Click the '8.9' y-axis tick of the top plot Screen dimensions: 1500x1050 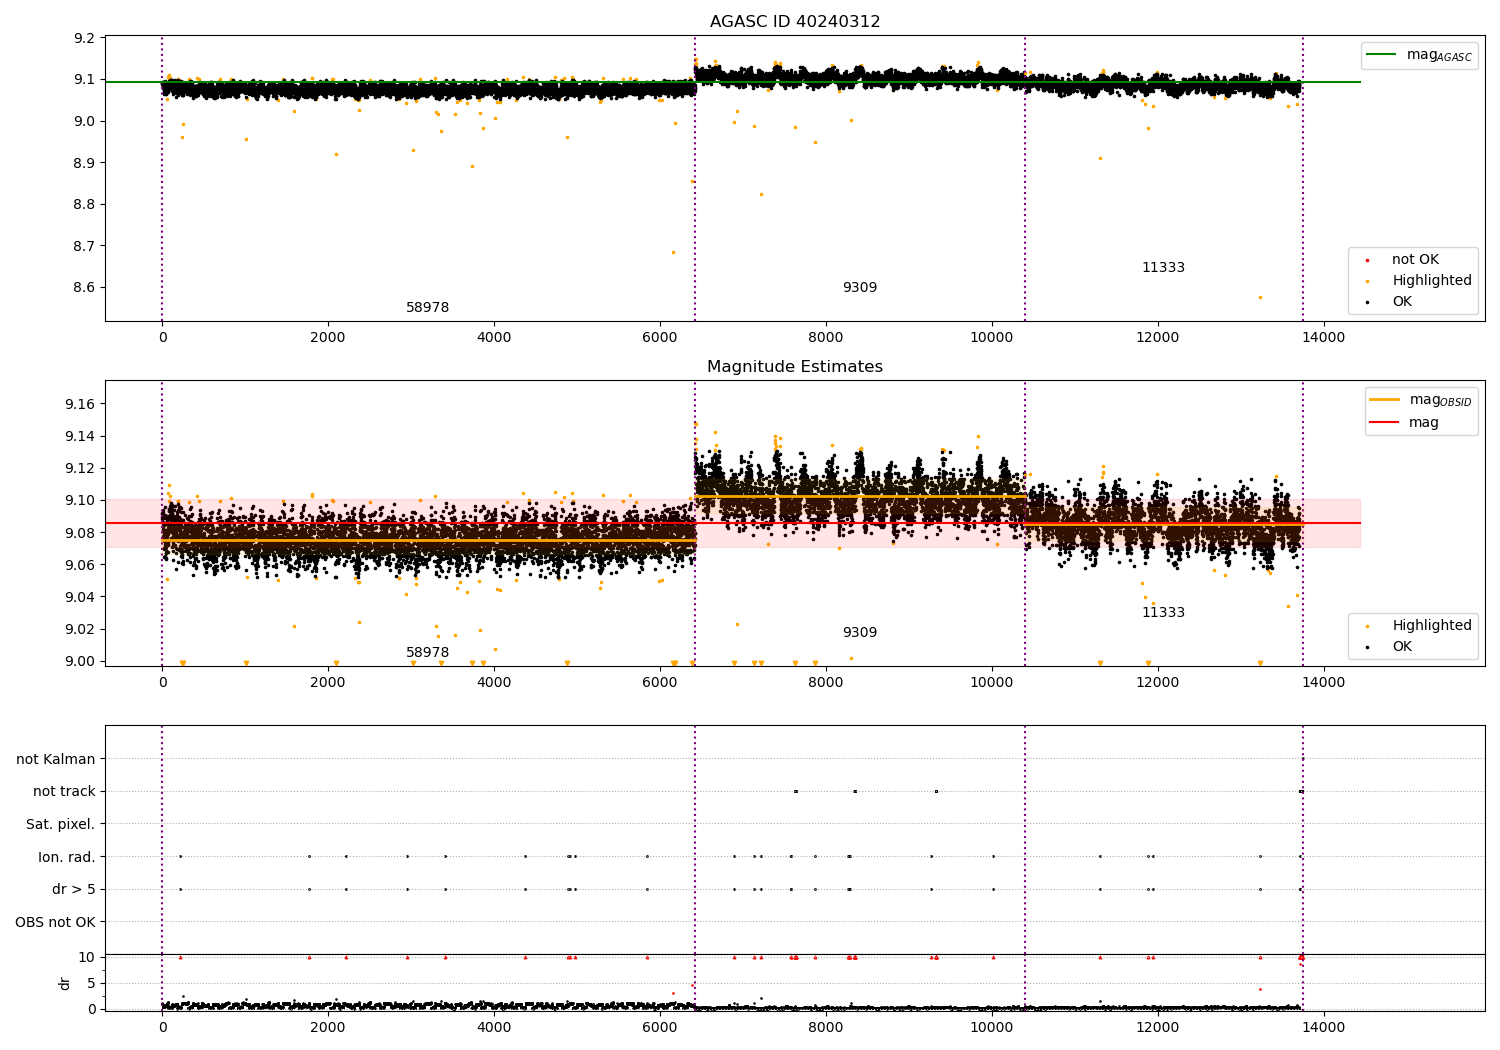[86, 163]
